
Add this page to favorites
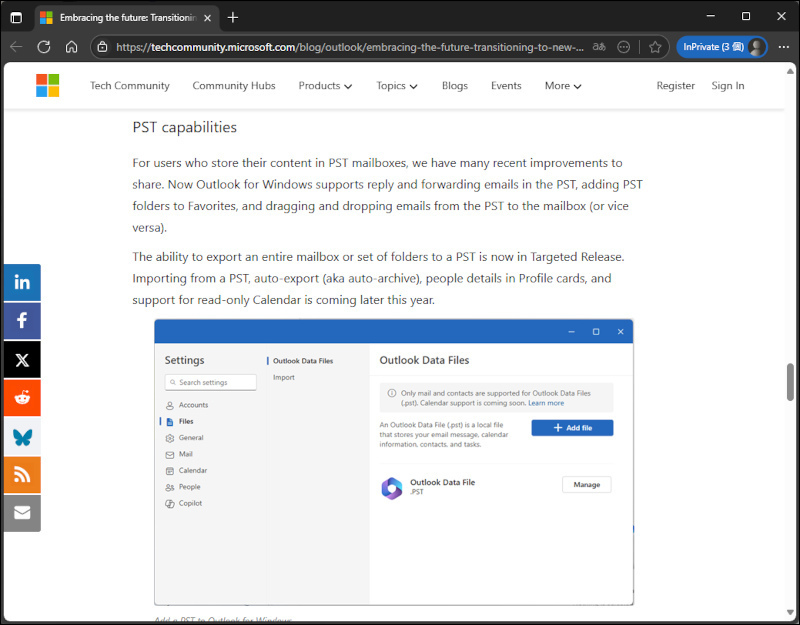coord(655,47)
